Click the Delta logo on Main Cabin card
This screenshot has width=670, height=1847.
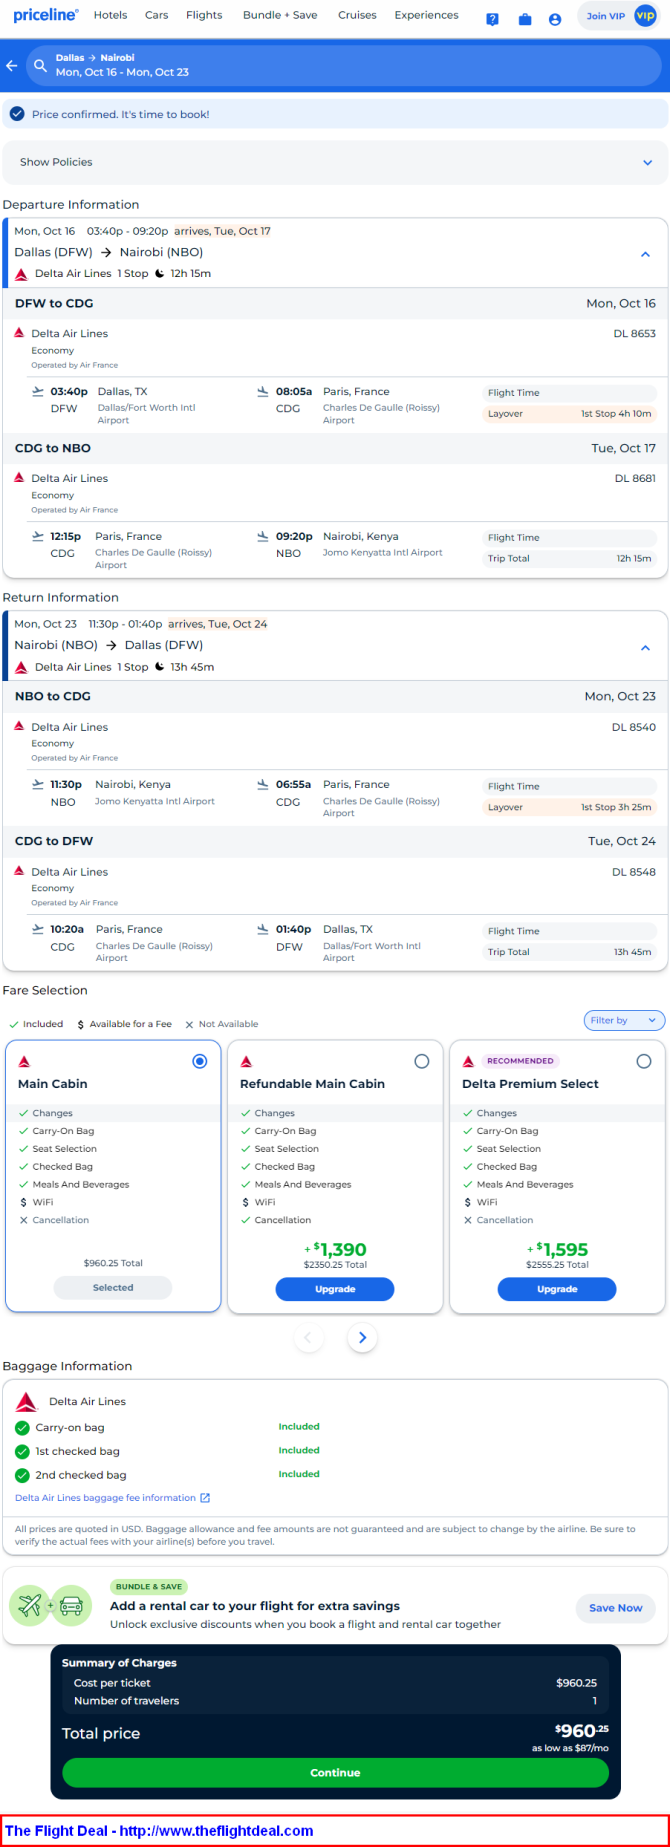point(25,1061)
